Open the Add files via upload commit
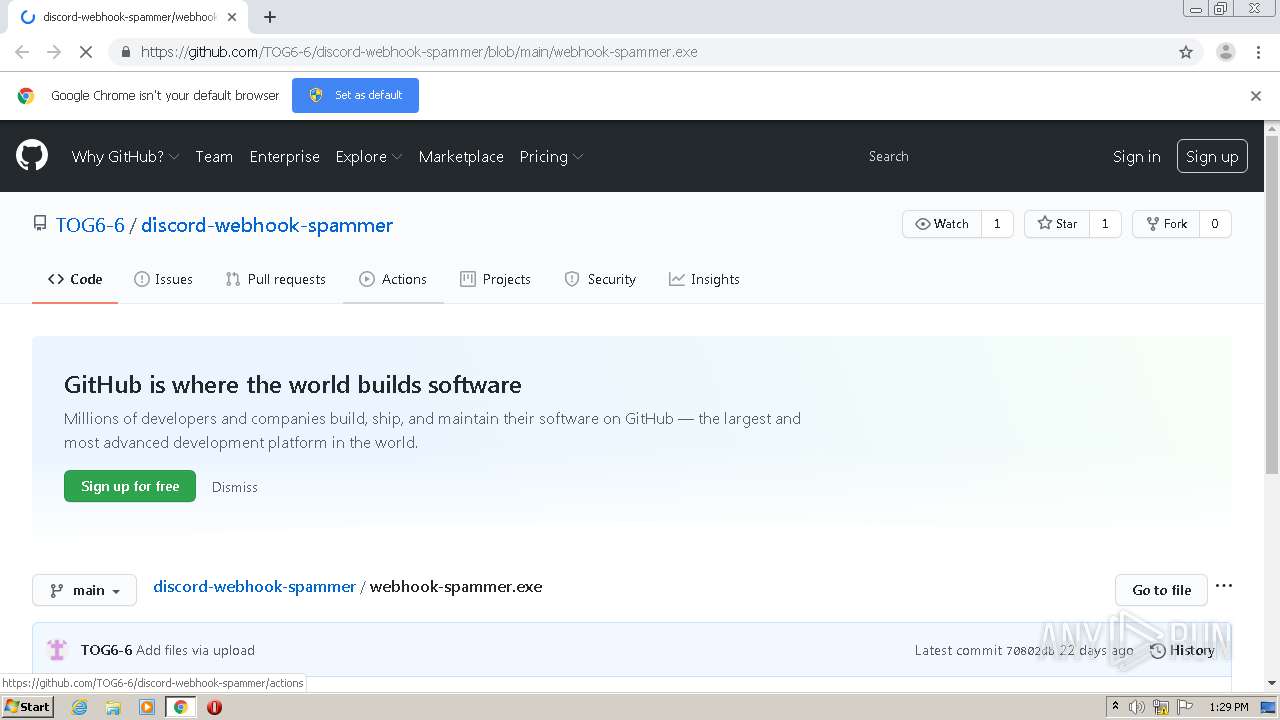 coord(195,650)
